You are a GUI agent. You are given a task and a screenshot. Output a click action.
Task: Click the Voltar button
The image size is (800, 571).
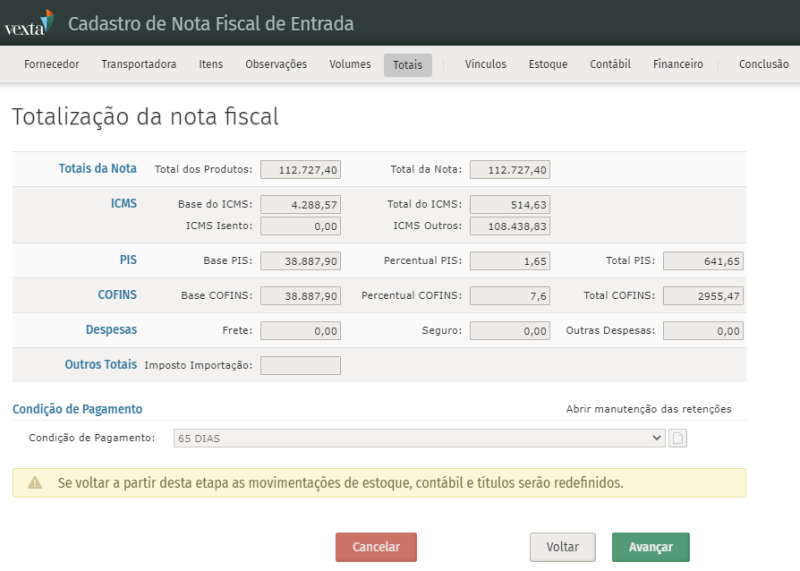click(562, 547)
